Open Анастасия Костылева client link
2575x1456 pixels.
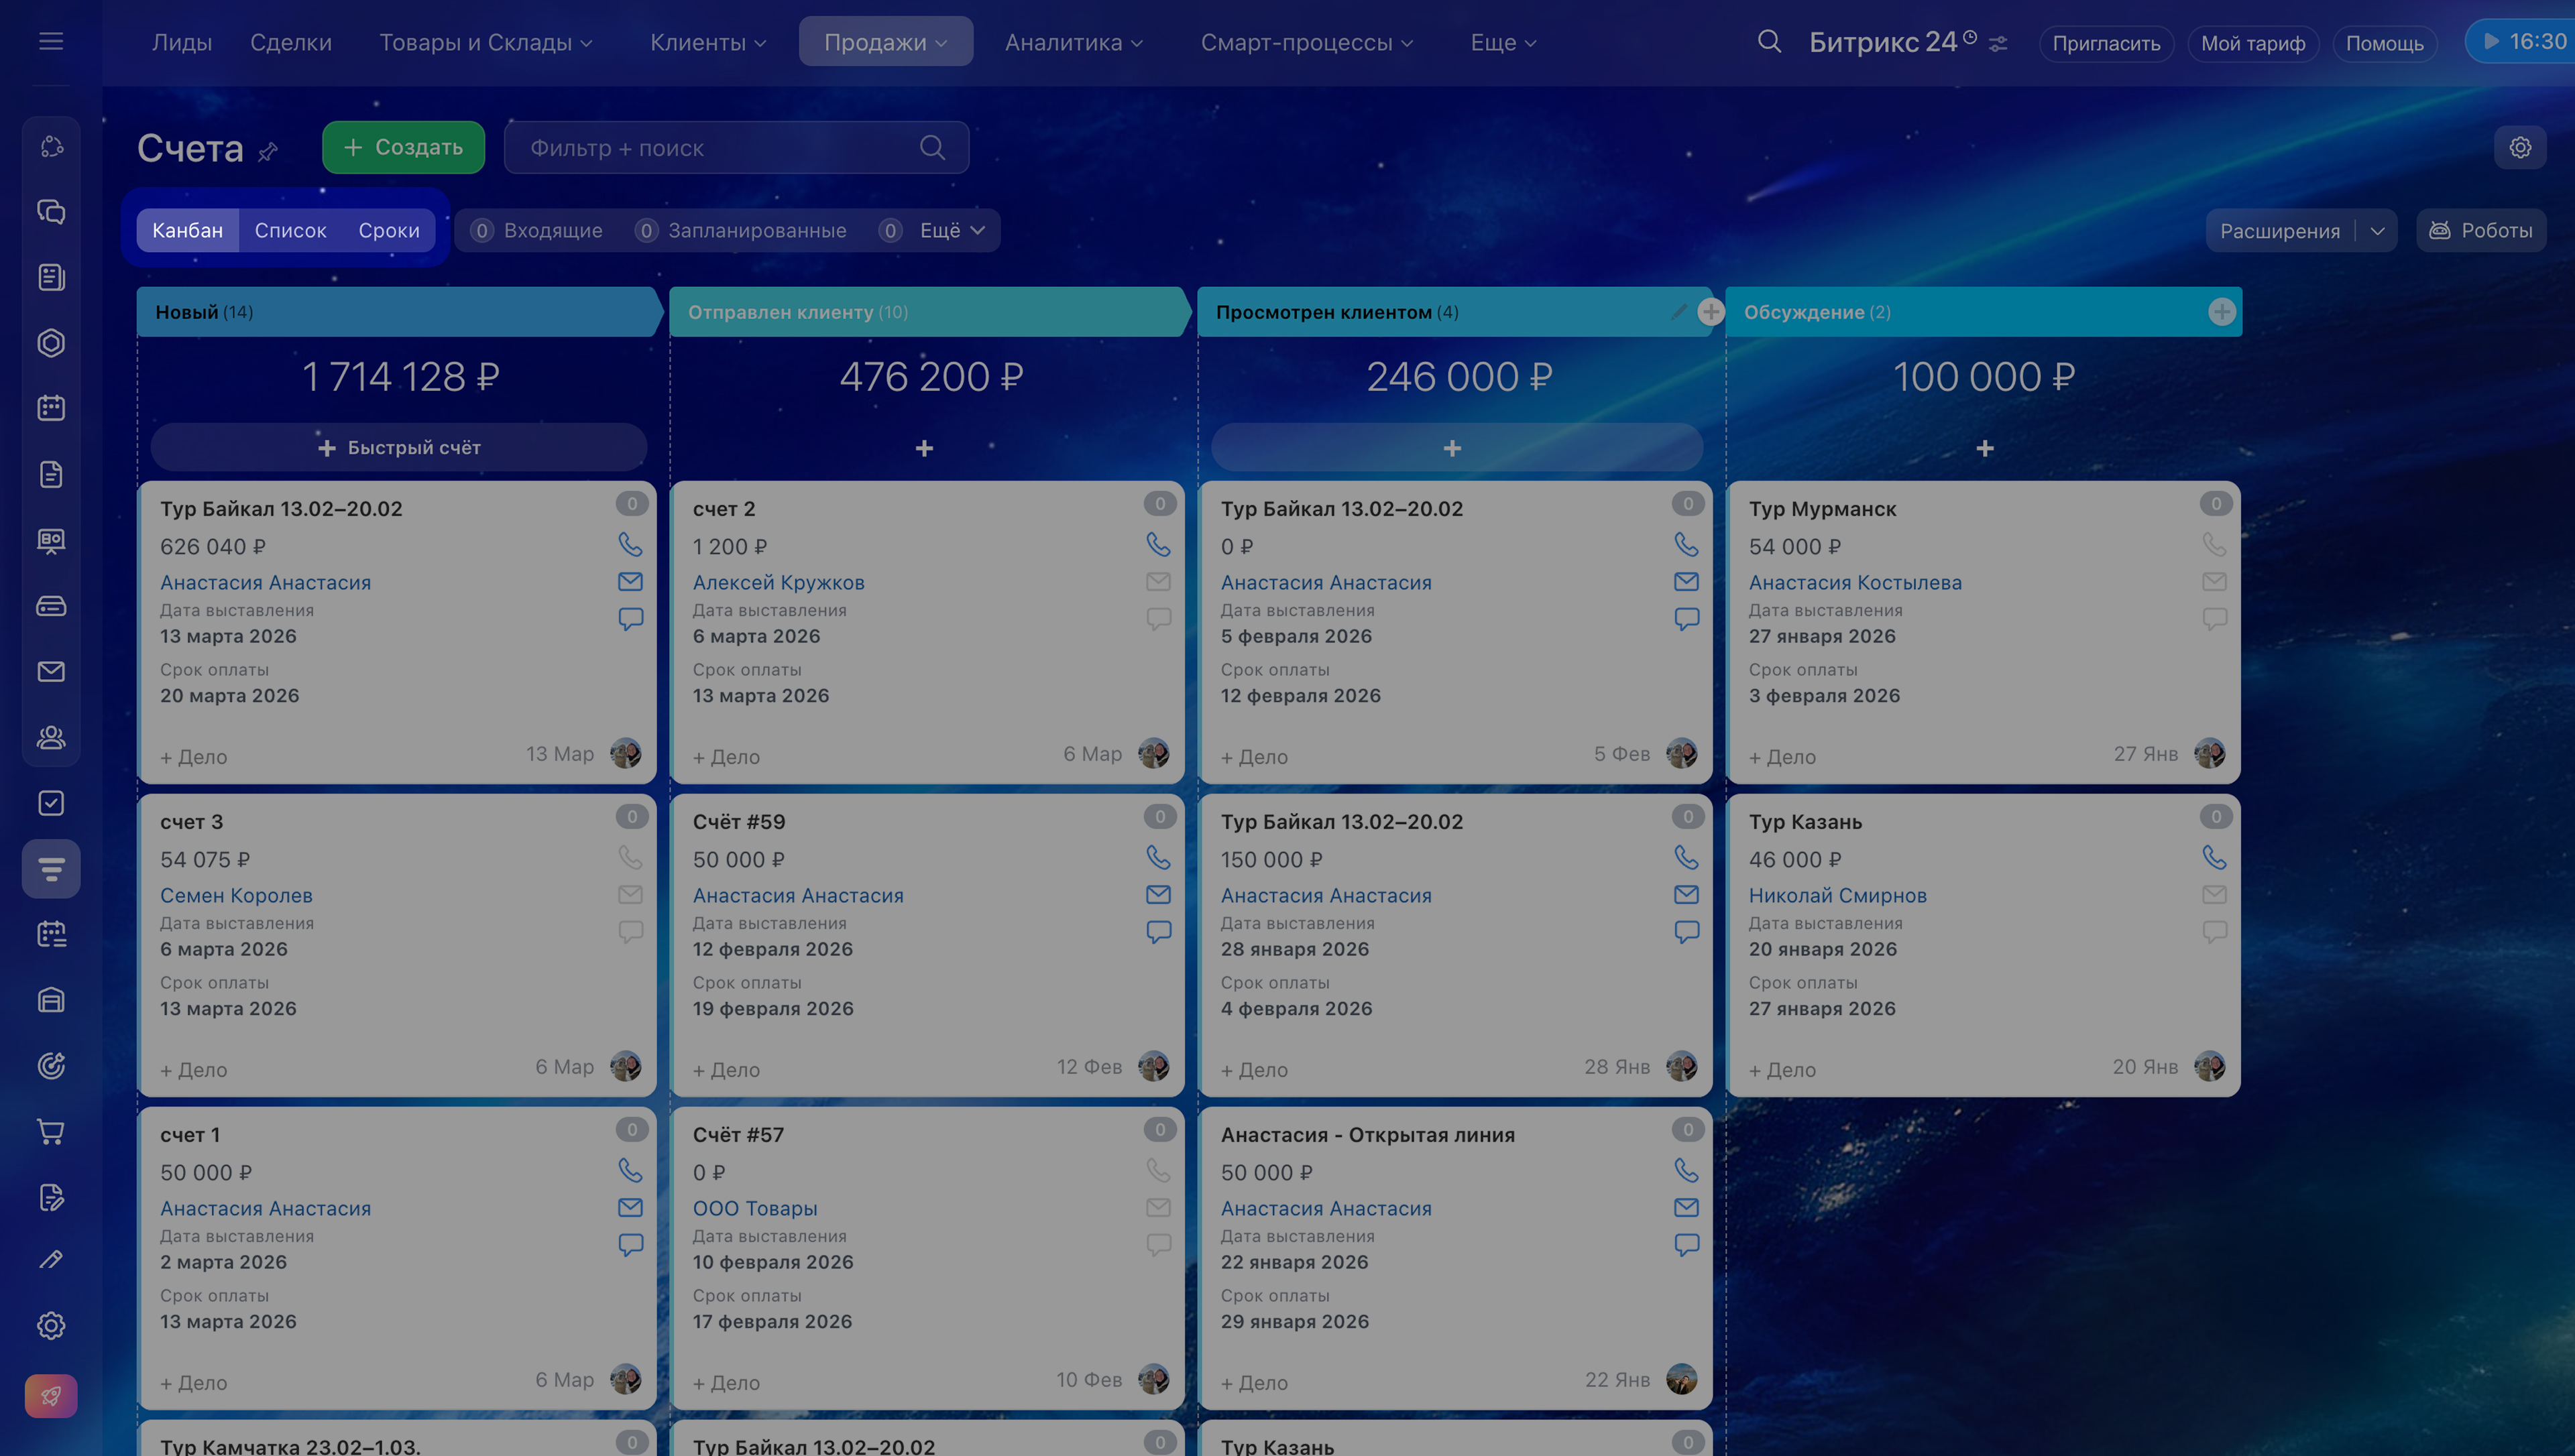1855,583
